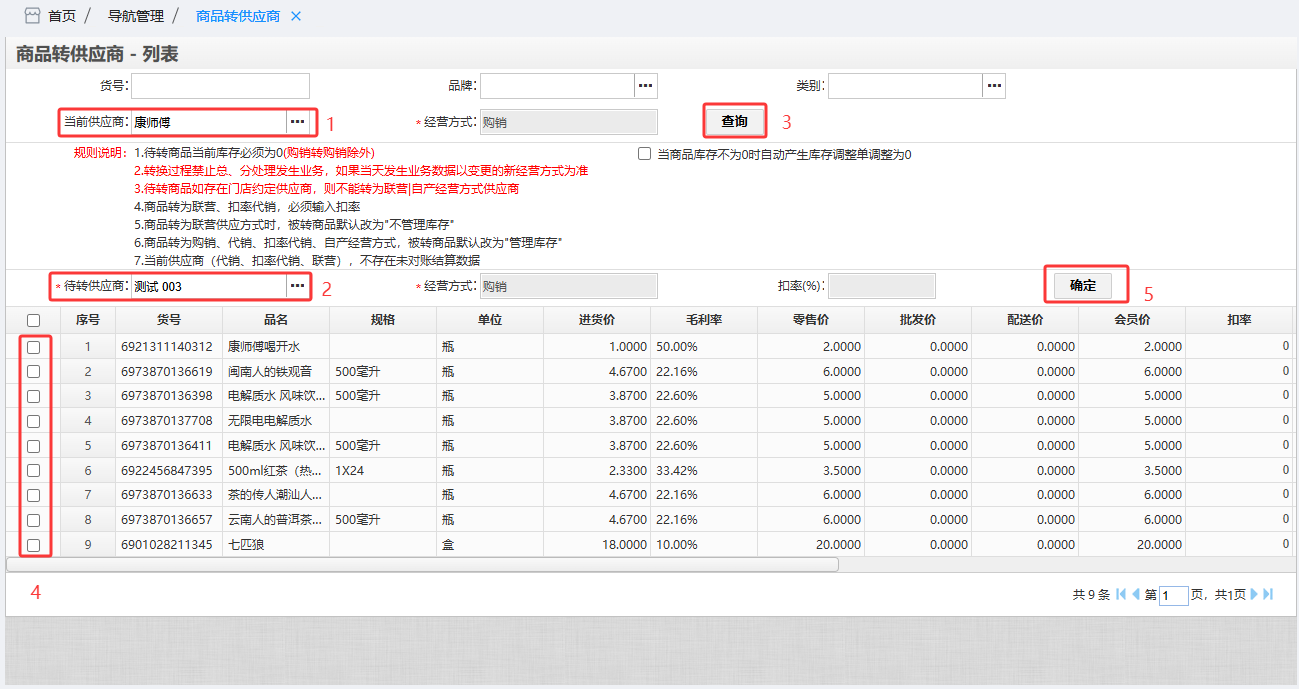This screenshot has height=689, width=1299.
Task: Open 品牌 lookup ellipsis button
Action: click(x=646, y=86)
